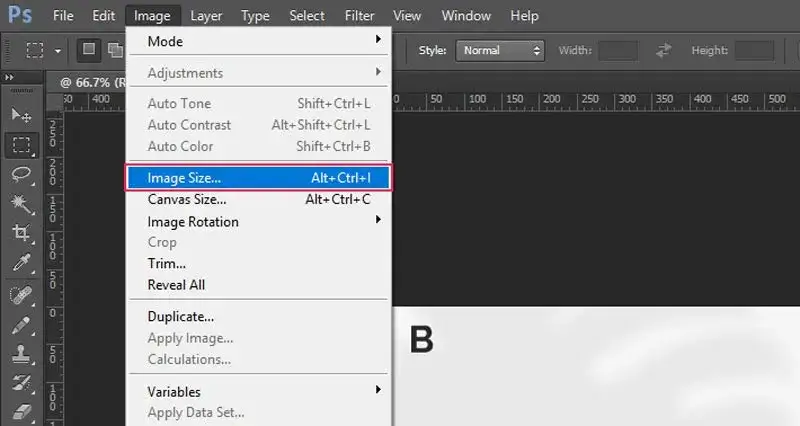Viewport: 800px width, 426px height.
Task: Open the Filter menu
Action: click(359, 16)
